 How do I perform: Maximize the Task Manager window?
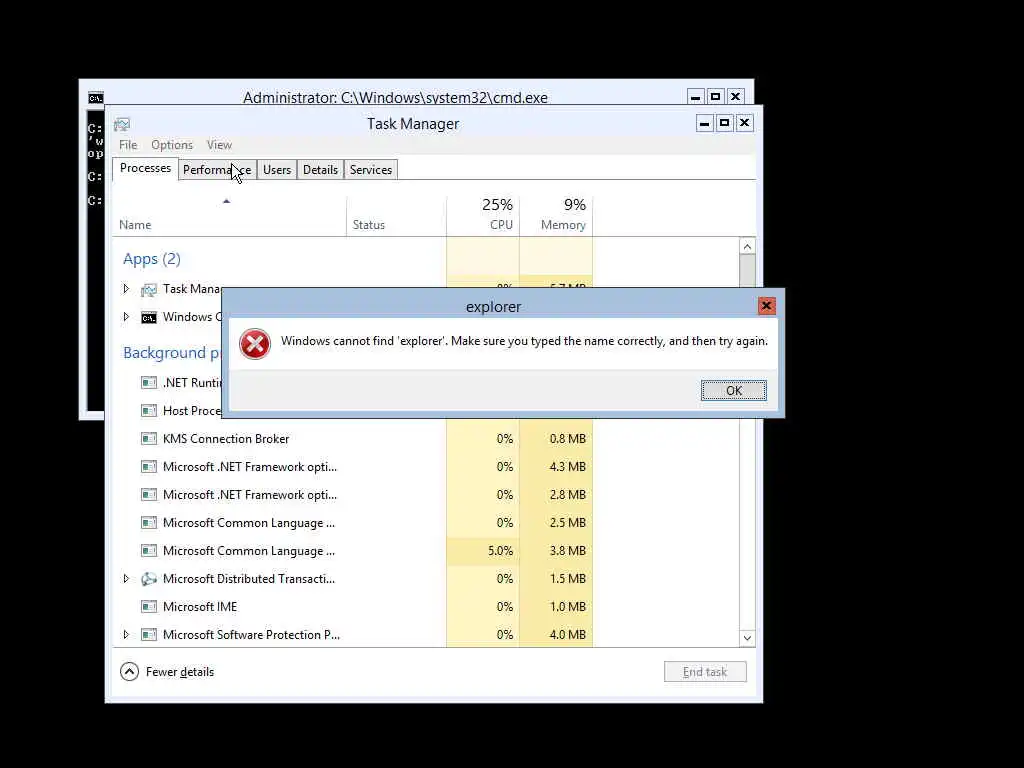click(724, 123)
